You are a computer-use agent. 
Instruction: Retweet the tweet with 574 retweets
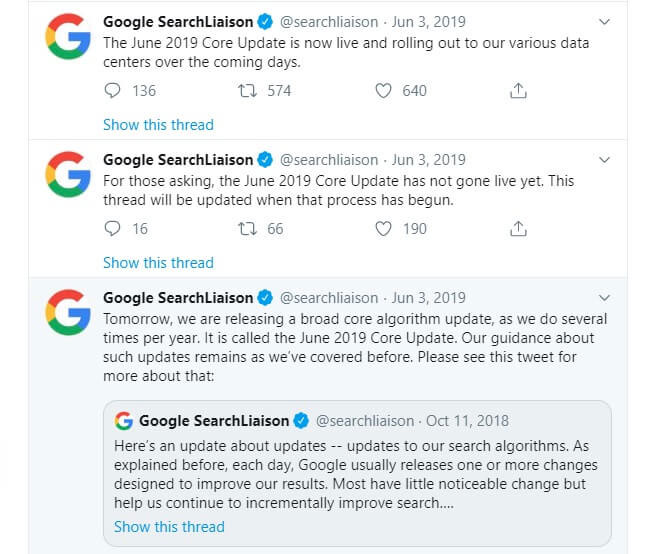coord(247,90)
